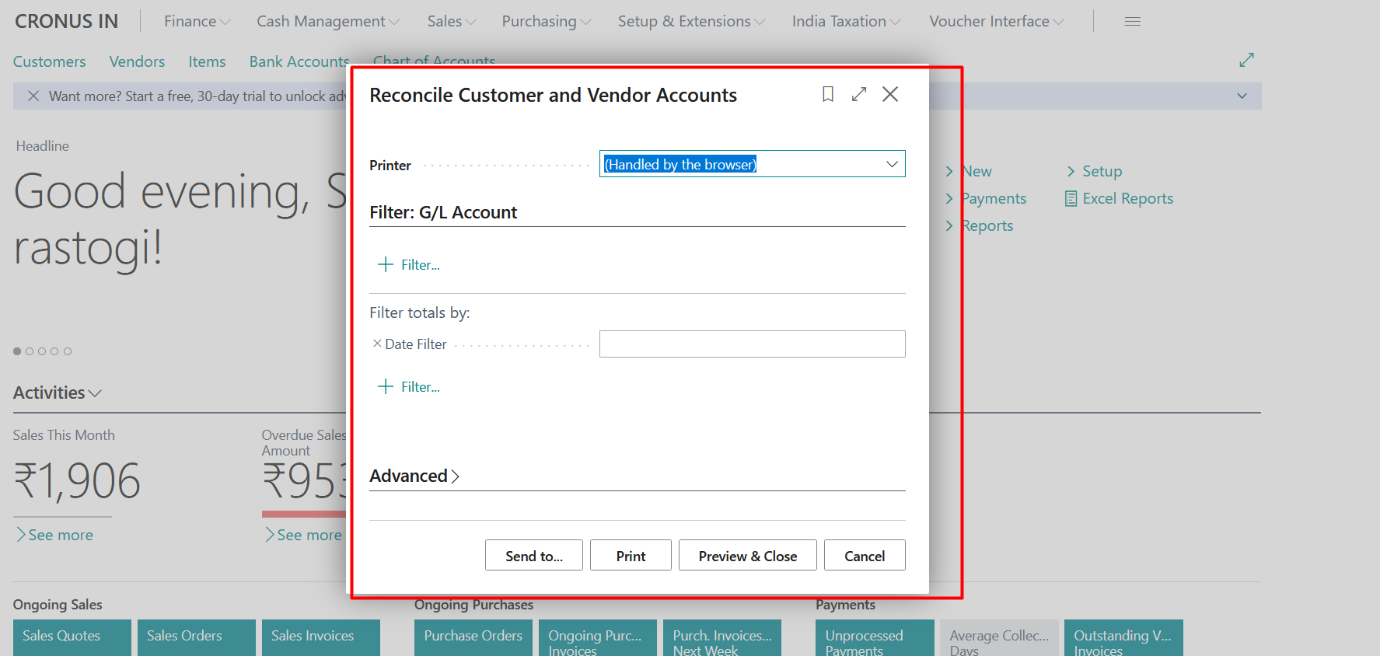1380x656 pixels.
Task: Open the Finance menu
Action: point(190,20)
